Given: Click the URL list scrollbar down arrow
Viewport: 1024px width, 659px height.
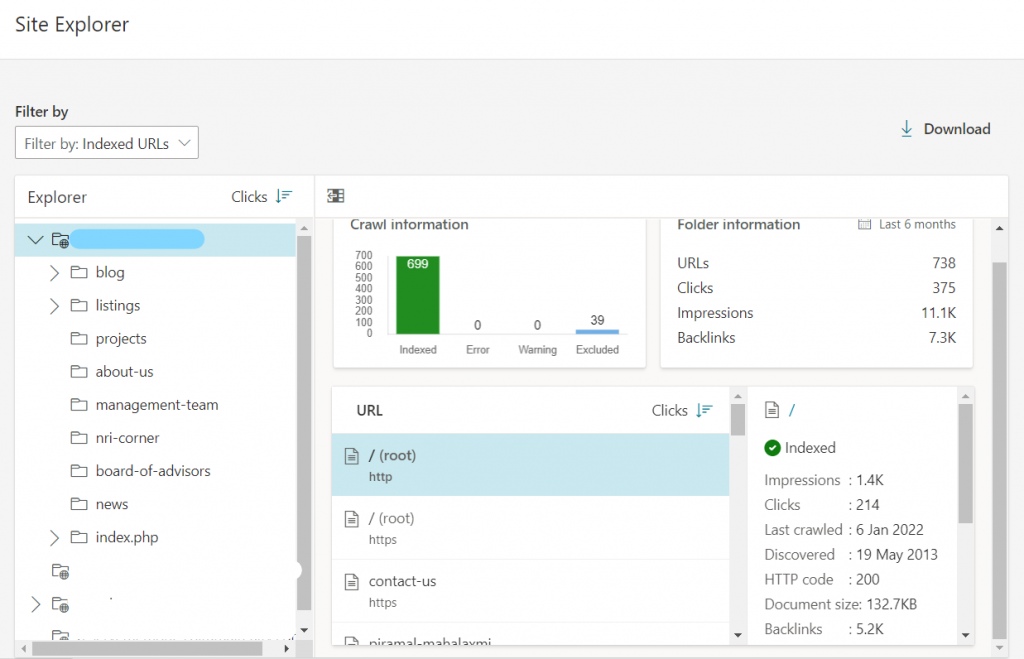Looking at the screenshot, I should (738, 635).
